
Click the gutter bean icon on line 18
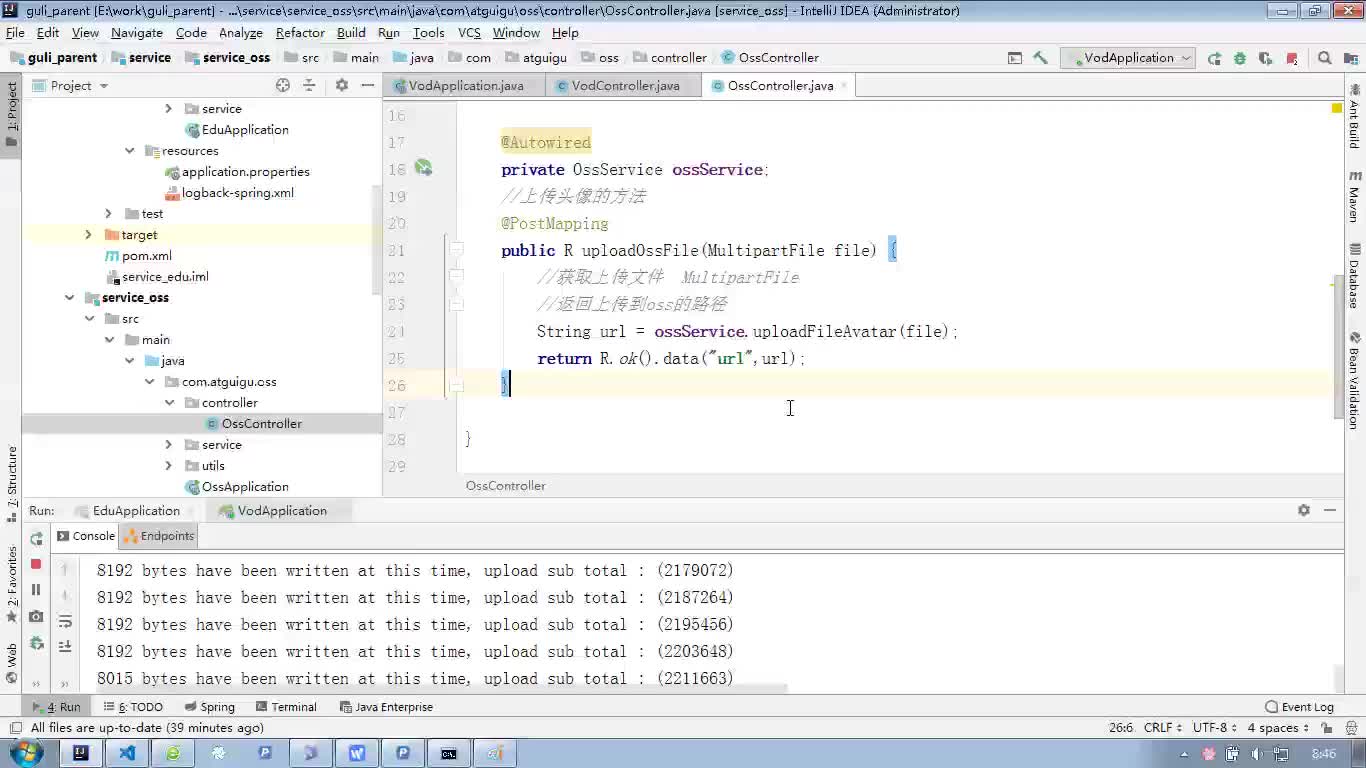tap(423, 169)
